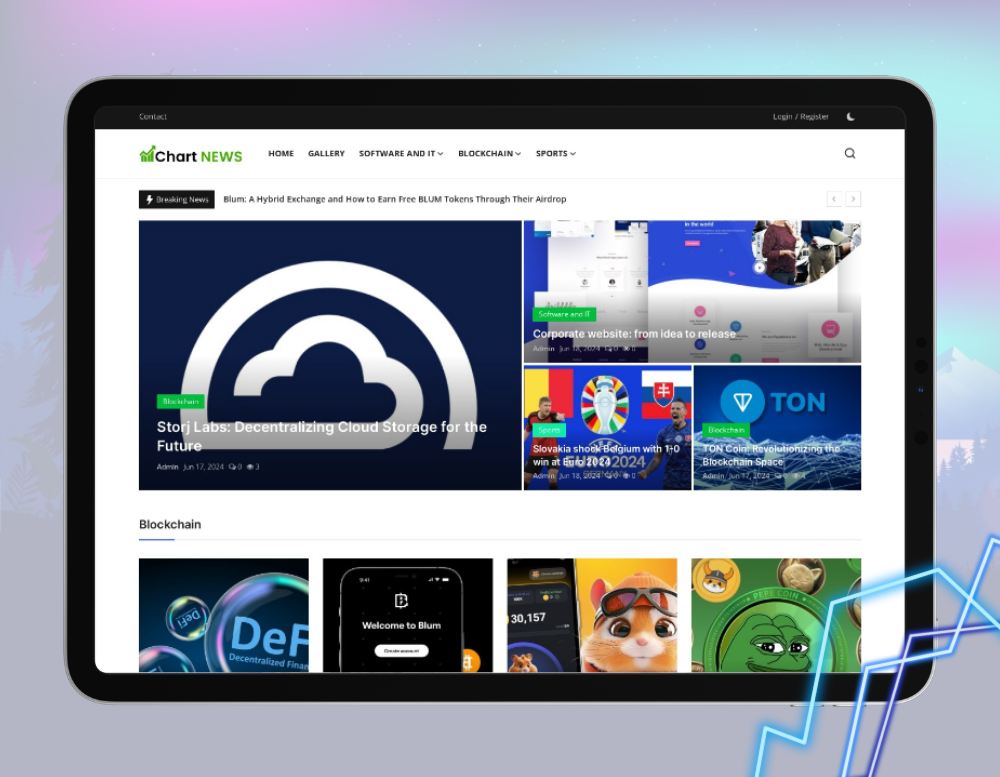Open the Welcome to Blum phone thumbnail
The width and height of the screenshot is (1000, 777).
pos(408,615)
